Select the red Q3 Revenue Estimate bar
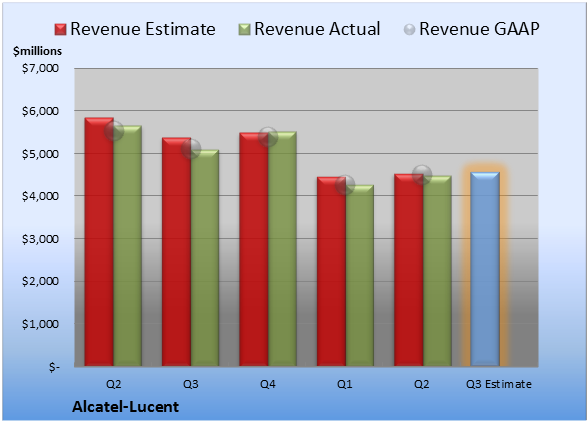 click(x=177, y=252)
